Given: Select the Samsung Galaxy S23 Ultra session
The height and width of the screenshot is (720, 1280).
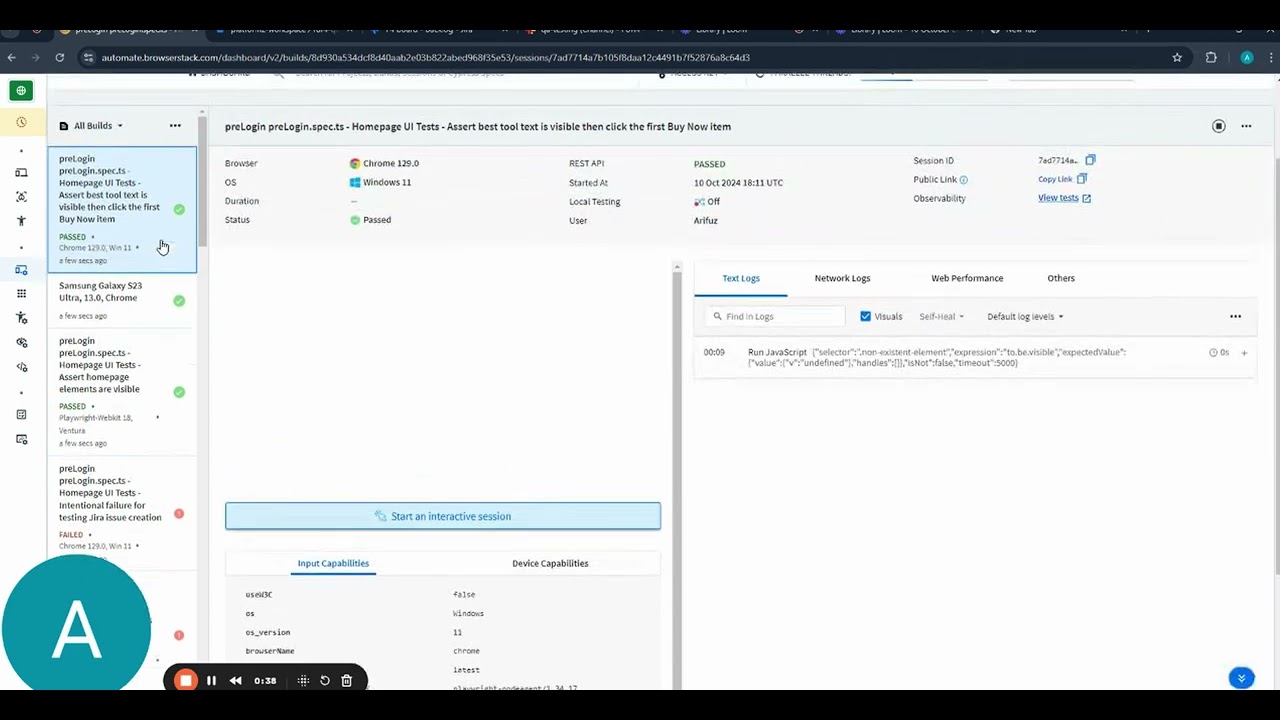Looking at the screenshot, I should [x=122, y=300].
